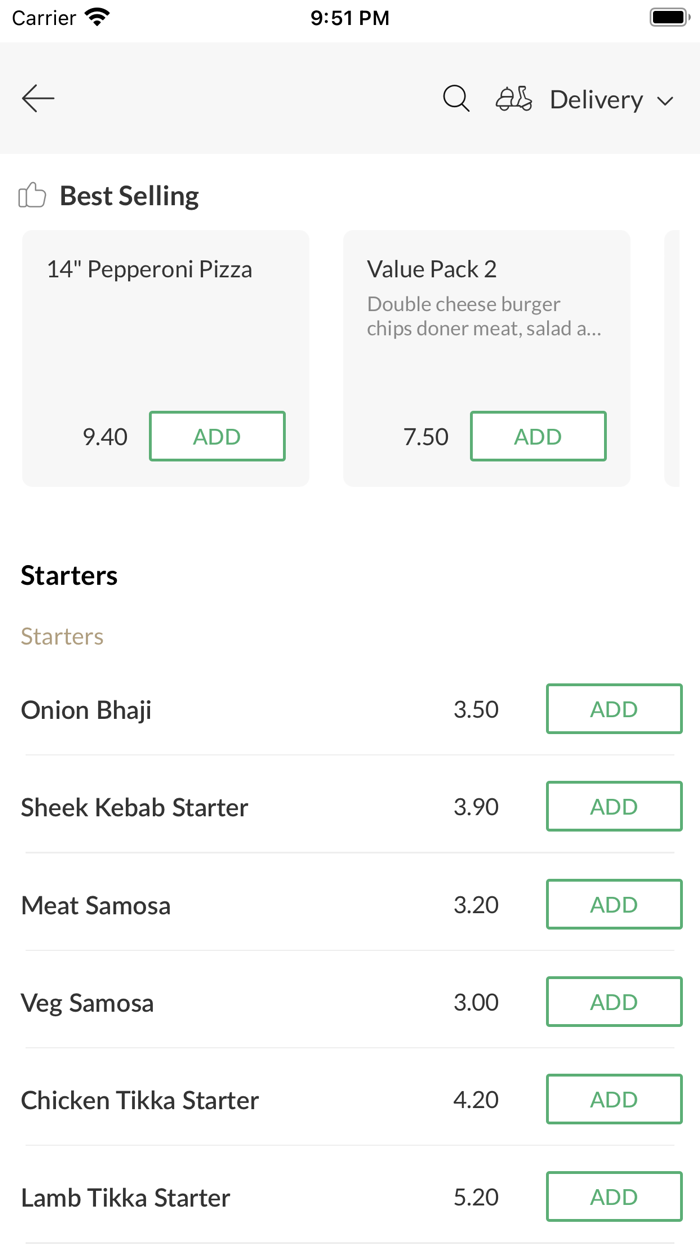Add Sheek Kebab Starter to basket
Viewport: 700px width, 1244px height.
pos(614,807)
